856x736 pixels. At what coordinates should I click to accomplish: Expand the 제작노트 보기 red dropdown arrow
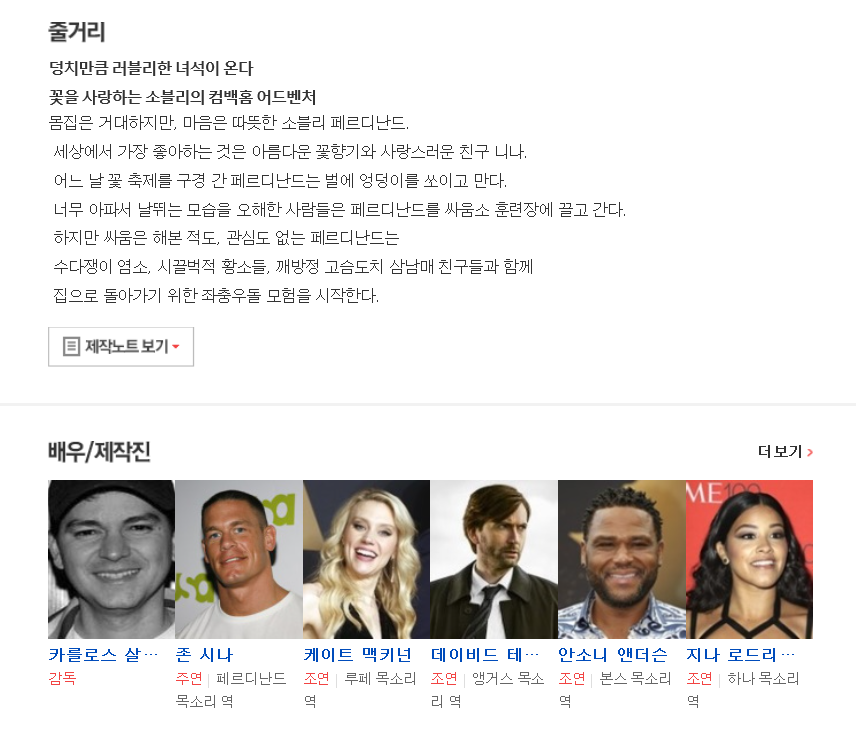[x=176, y=347]
